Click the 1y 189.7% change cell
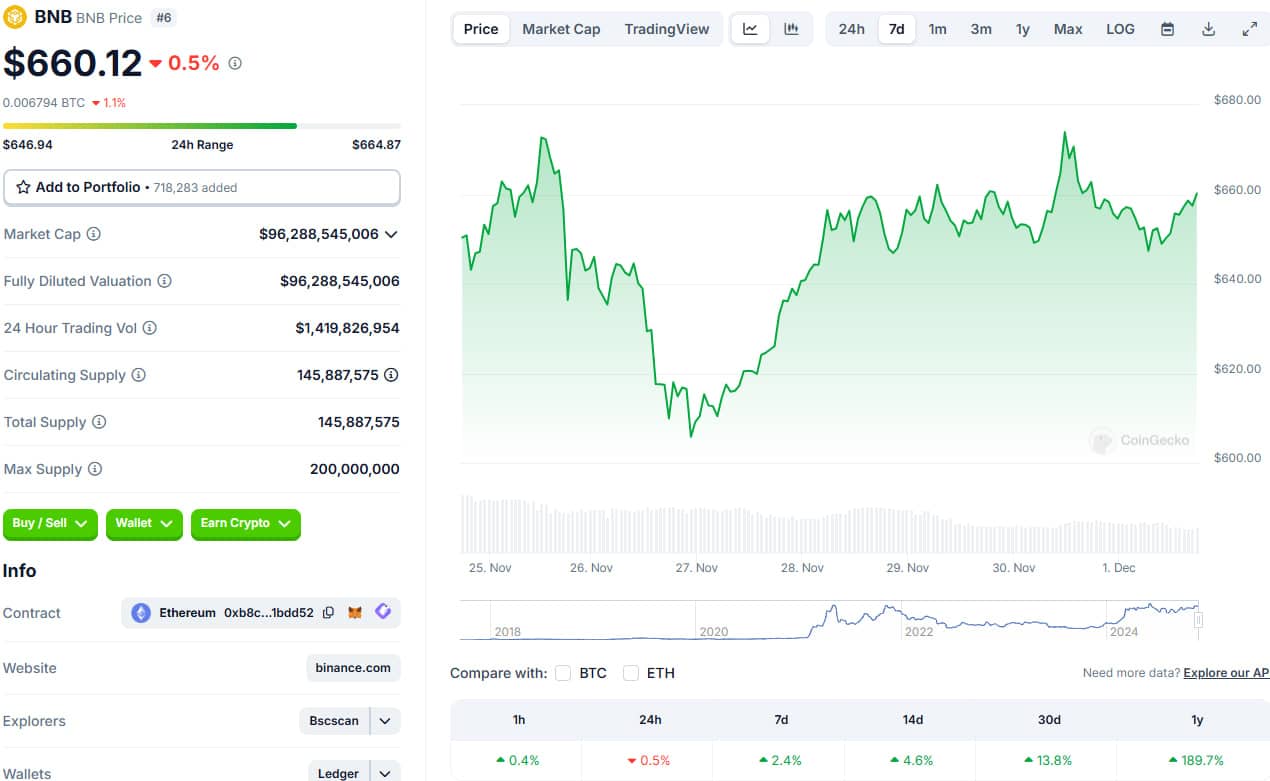Viewport: 1270px width, 781px height. (x=1197, y=760)
